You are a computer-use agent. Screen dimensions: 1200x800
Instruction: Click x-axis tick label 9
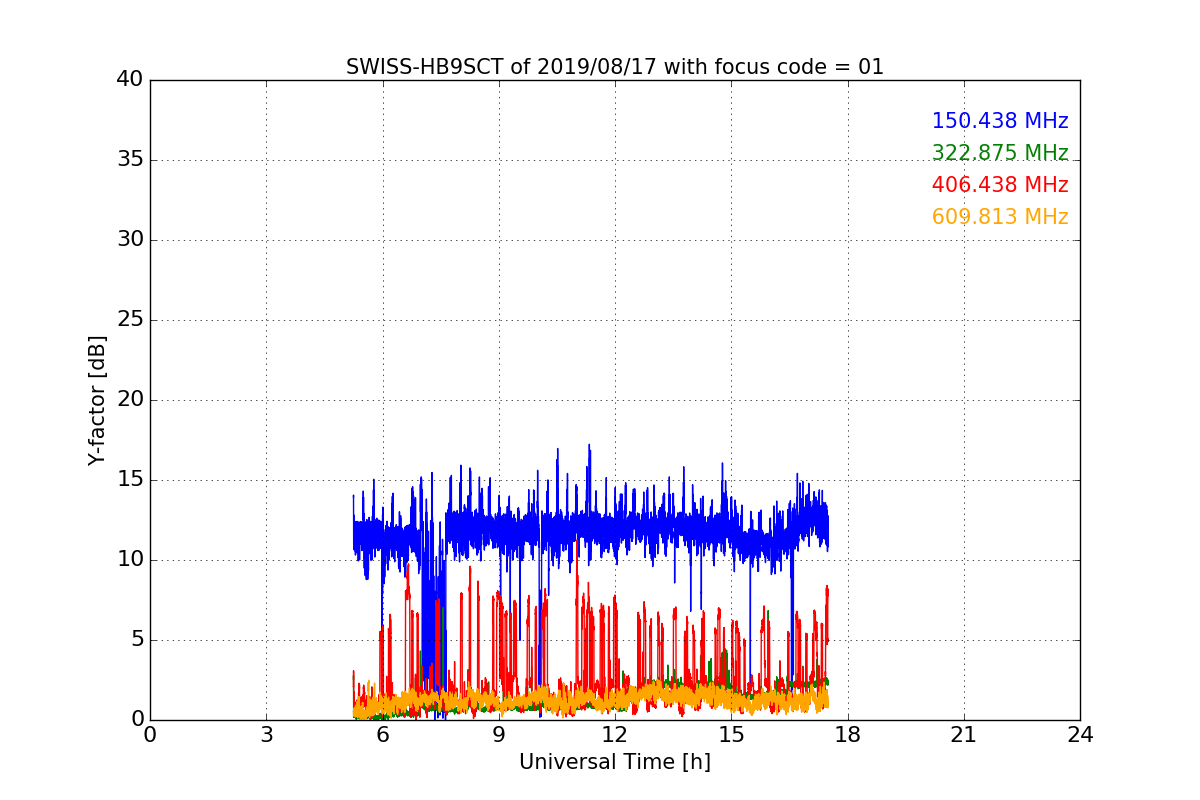tap(499, 735)
